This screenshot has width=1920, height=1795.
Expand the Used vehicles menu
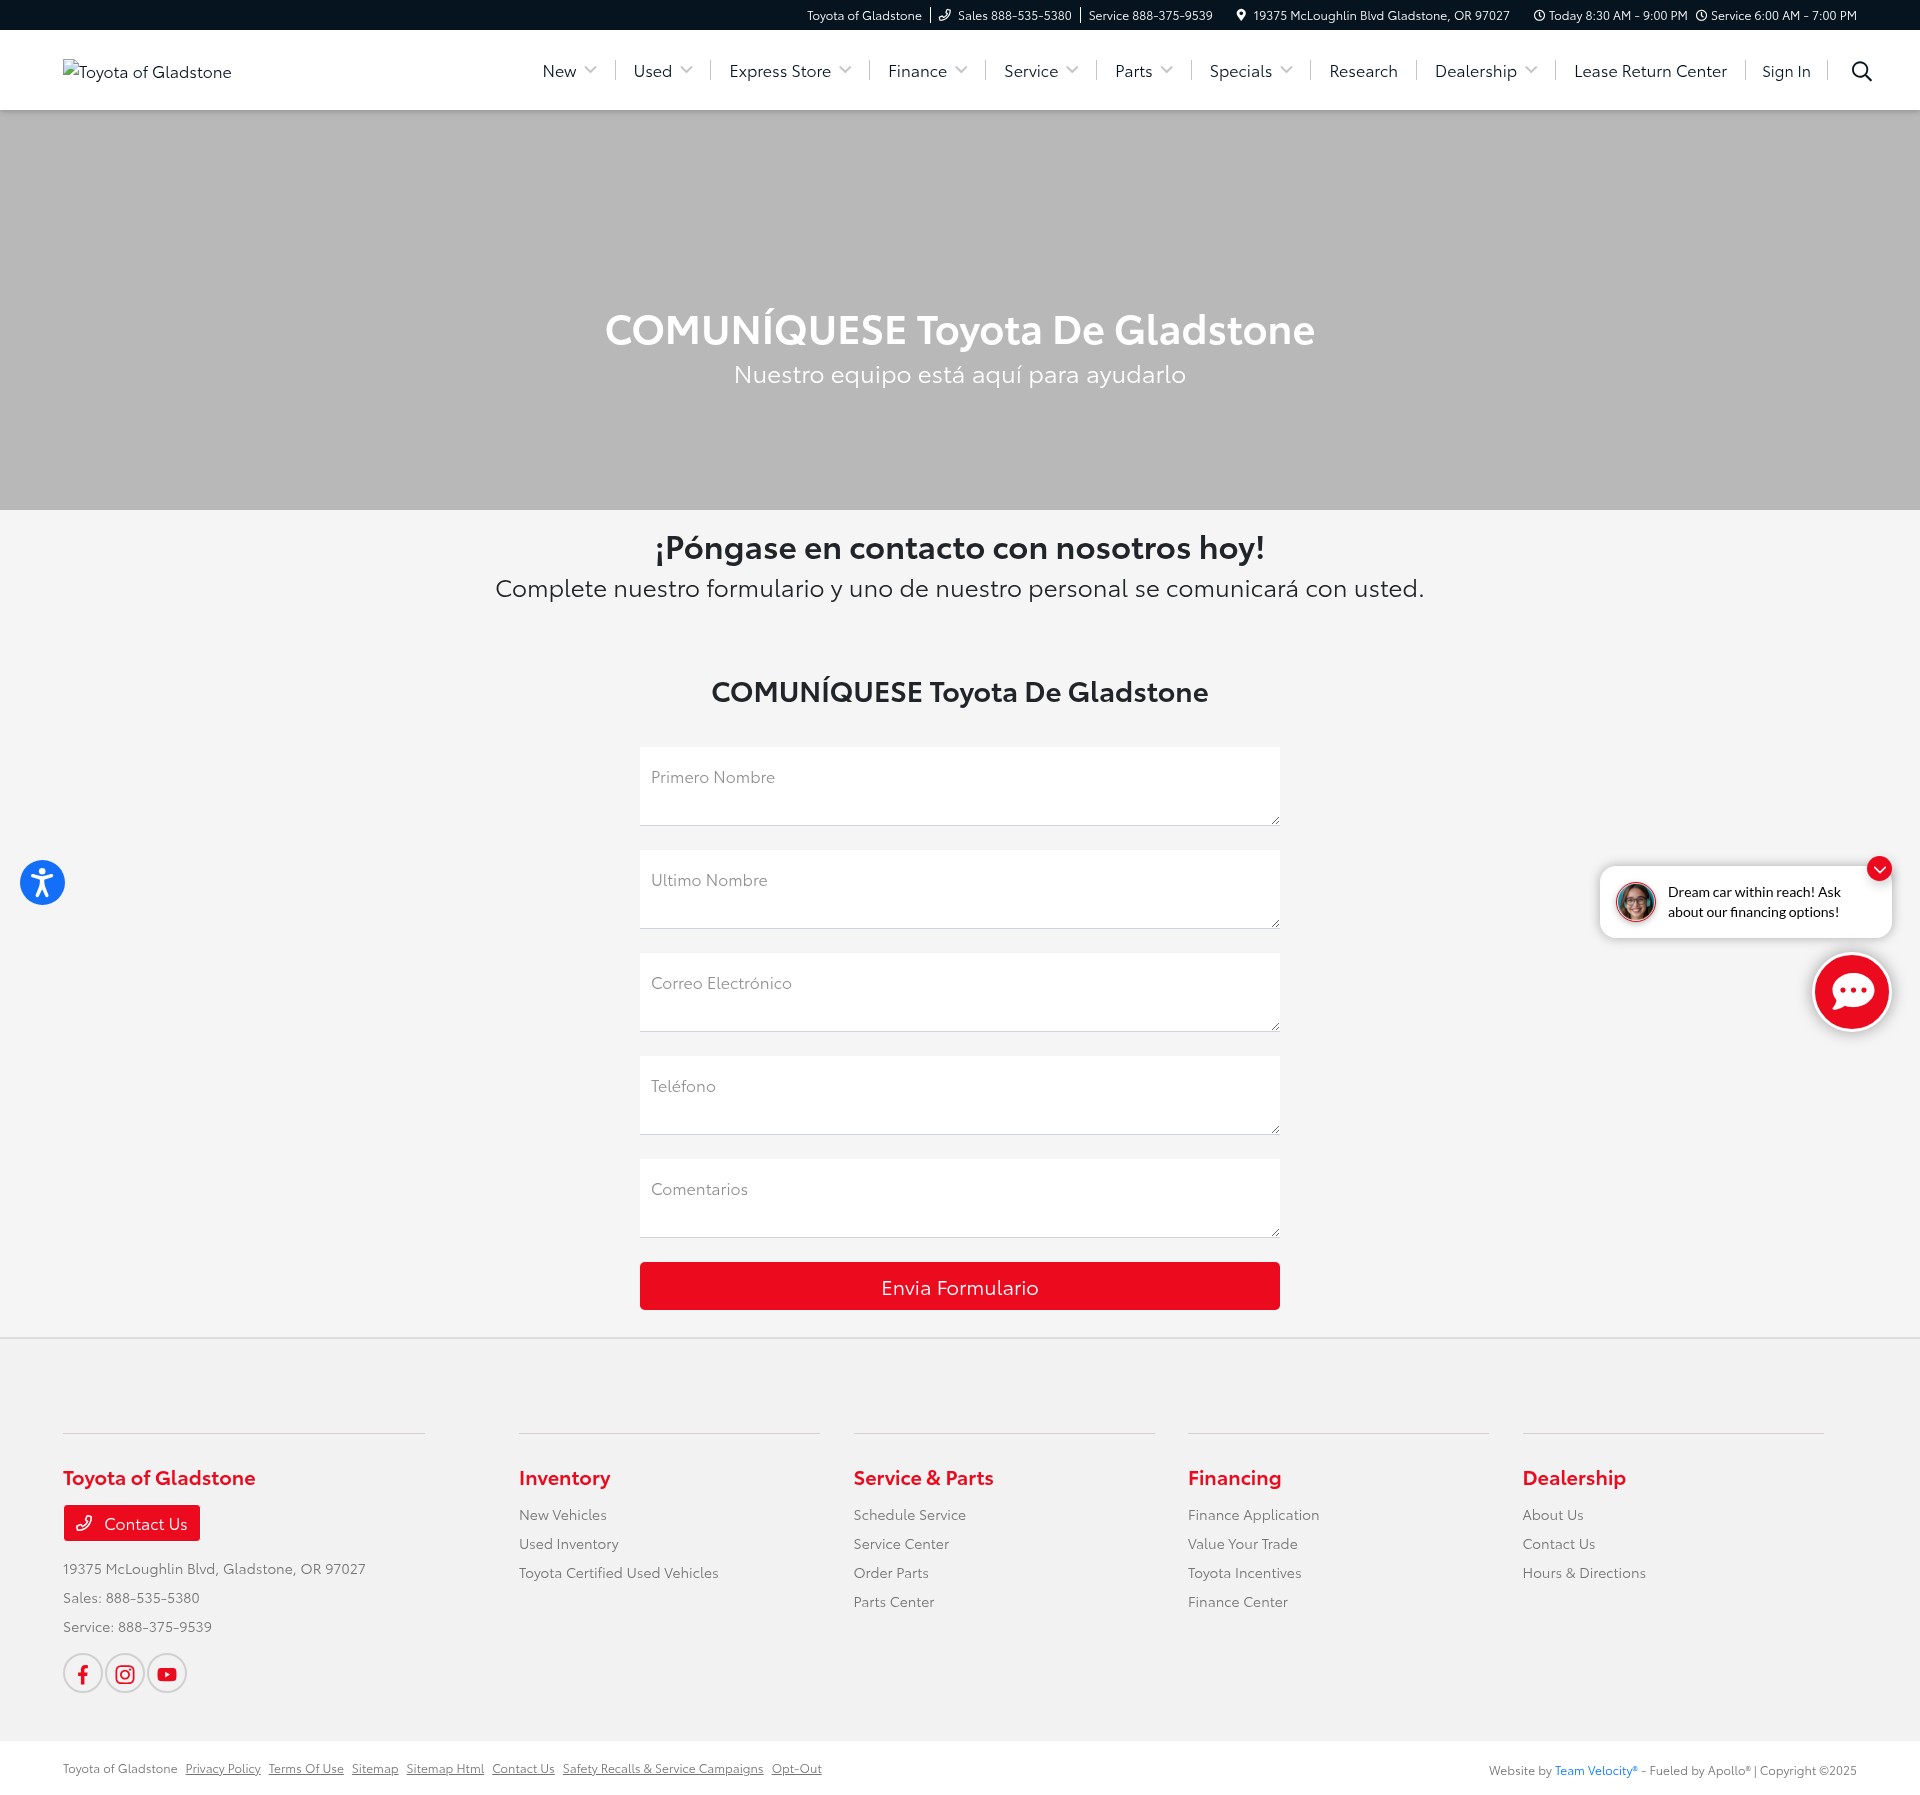pyautogui.click(x=662, y=71)
